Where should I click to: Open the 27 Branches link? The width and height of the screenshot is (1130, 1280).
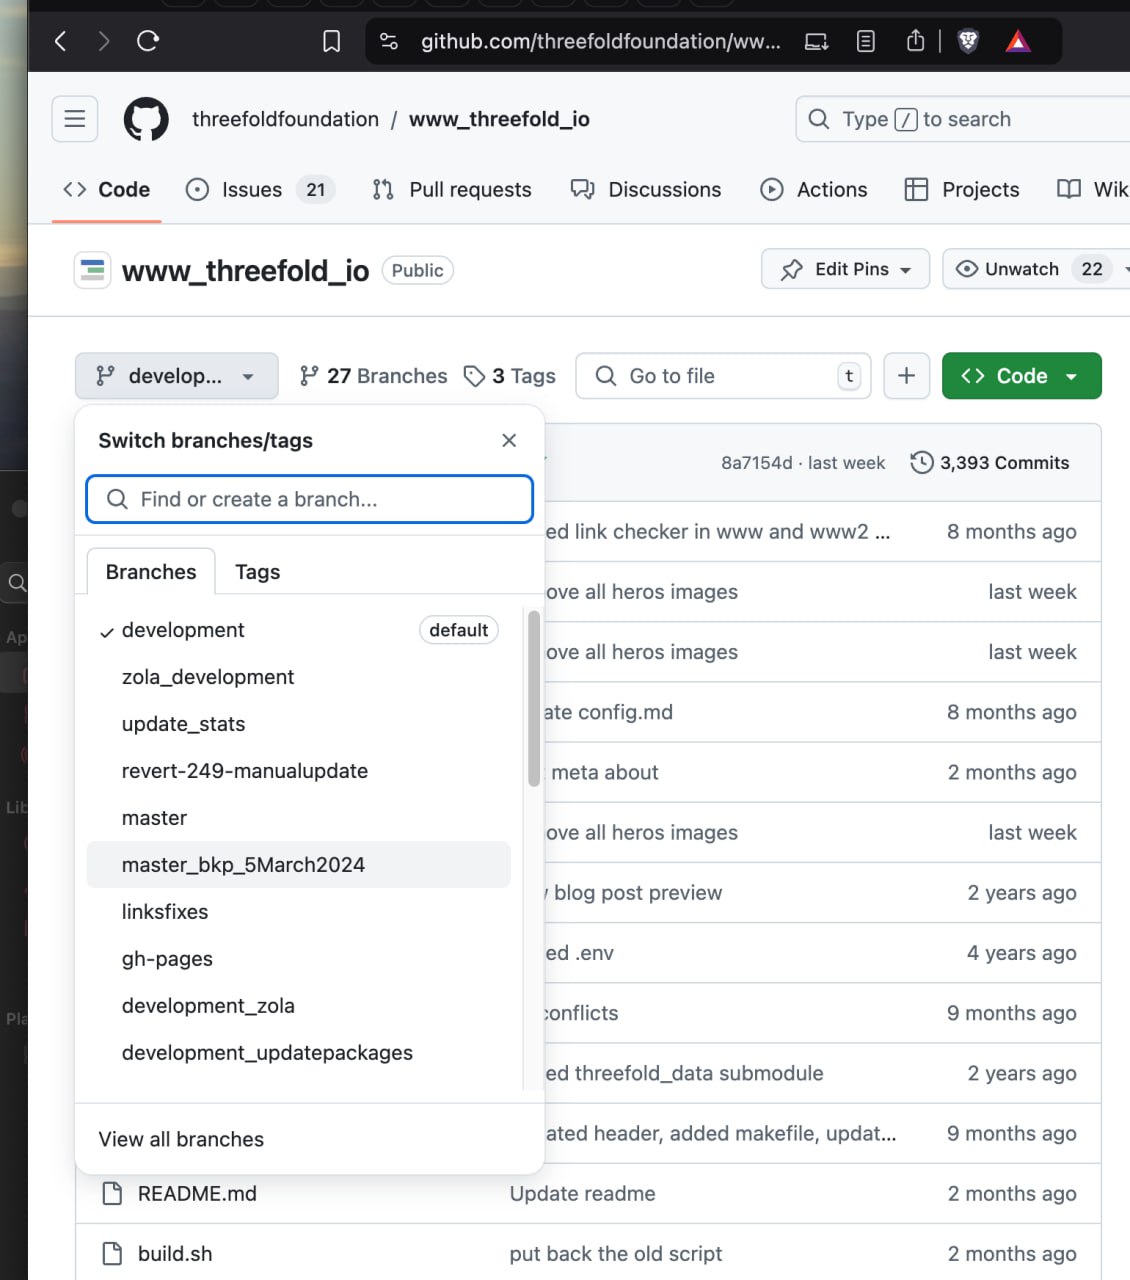(x=374, y=376)
